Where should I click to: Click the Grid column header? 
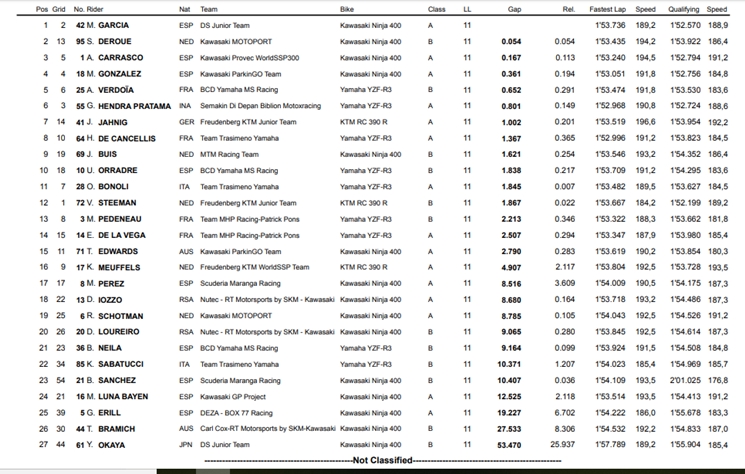(x=59, y=9)
